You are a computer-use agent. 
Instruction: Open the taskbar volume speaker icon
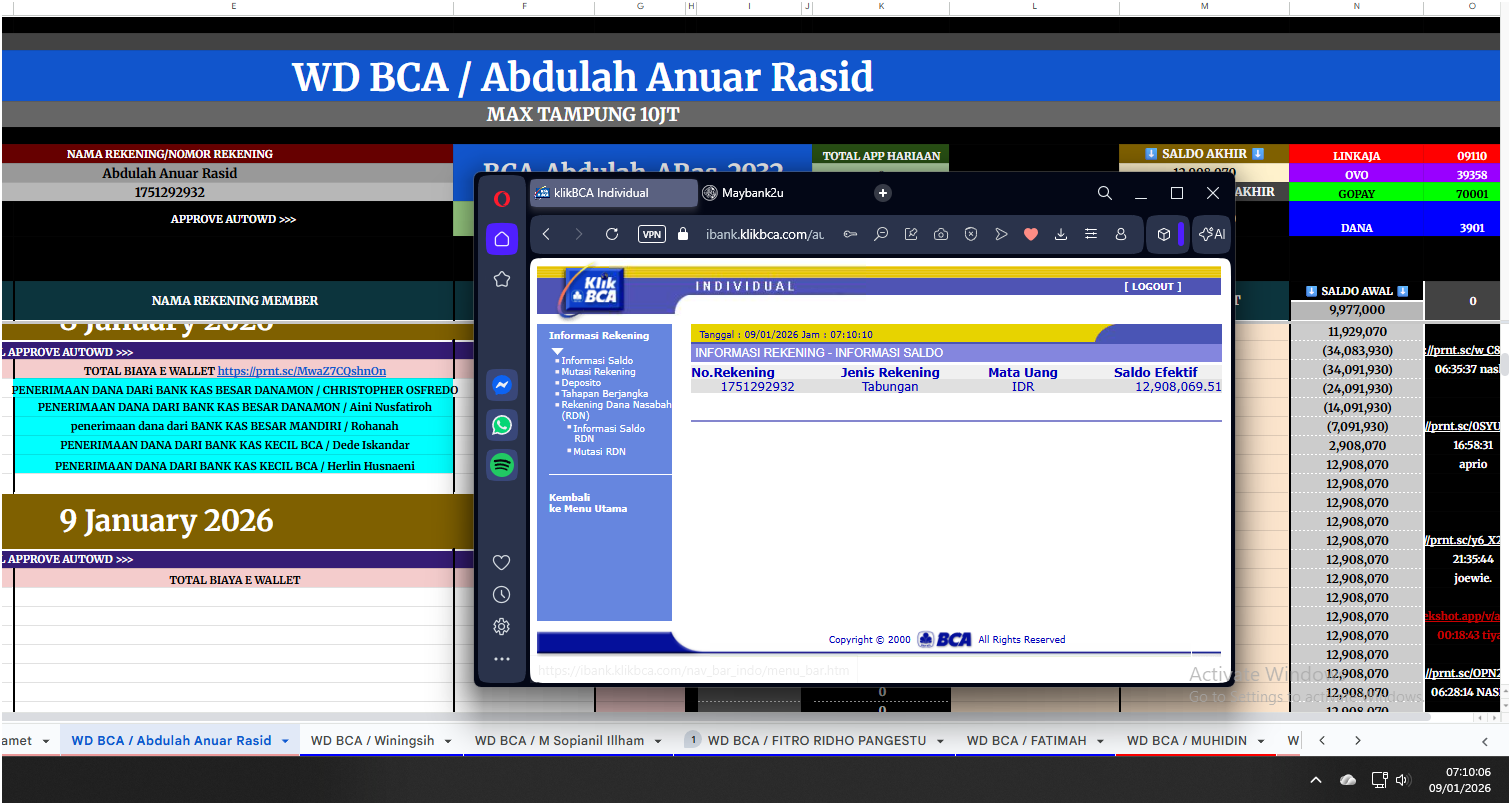pyautogui.click(x=1402, y=780)
